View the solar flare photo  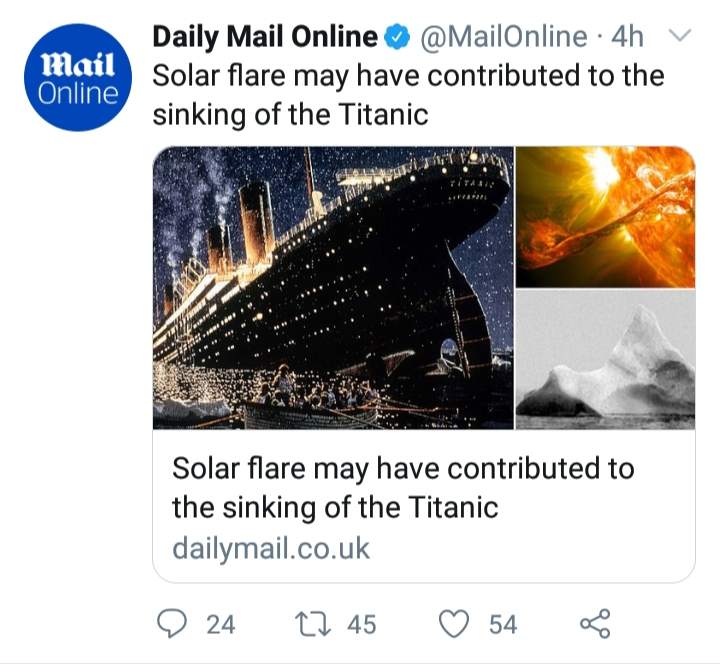(605, 217)
